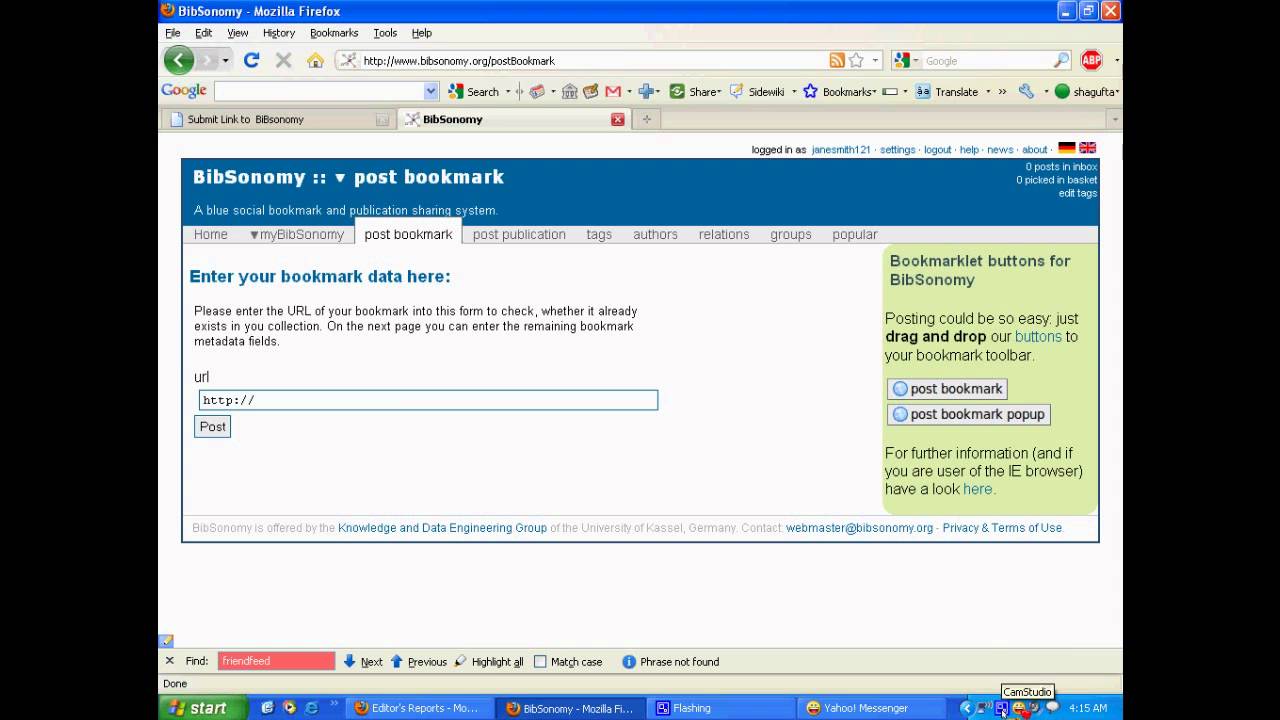Close the BibSonomy tab with red X
1280x720 pixels.
pyautogui.click(x=618, y=119)
